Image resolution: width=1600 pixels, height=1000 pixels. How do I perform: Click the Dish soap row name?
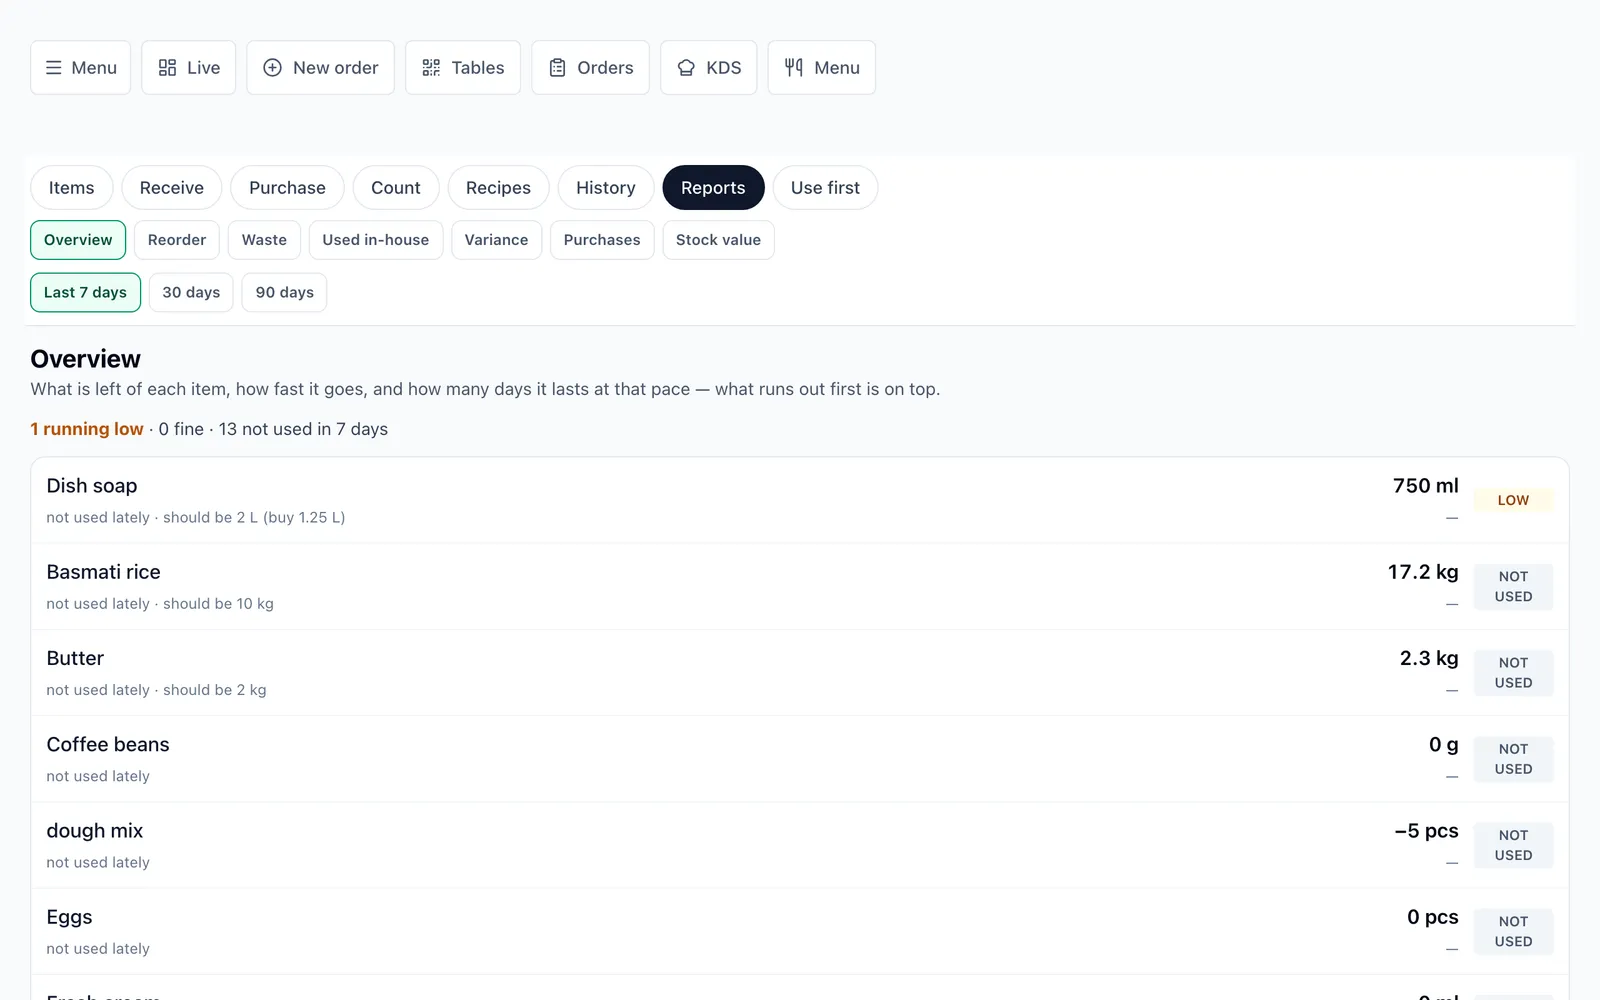click(92, 486)
